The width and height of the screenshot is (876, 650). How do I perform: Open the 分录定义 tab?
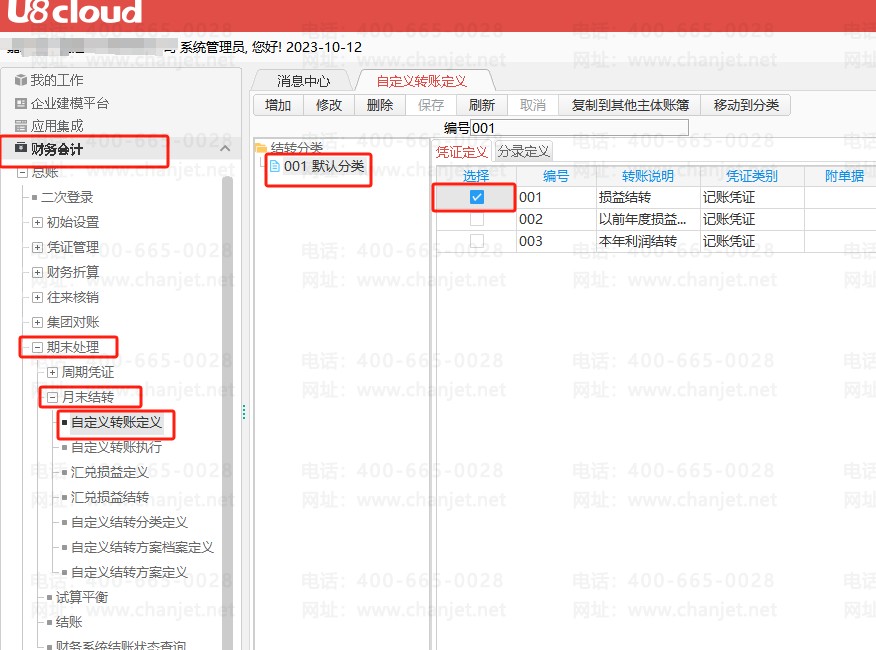click(x=524, y=151)
